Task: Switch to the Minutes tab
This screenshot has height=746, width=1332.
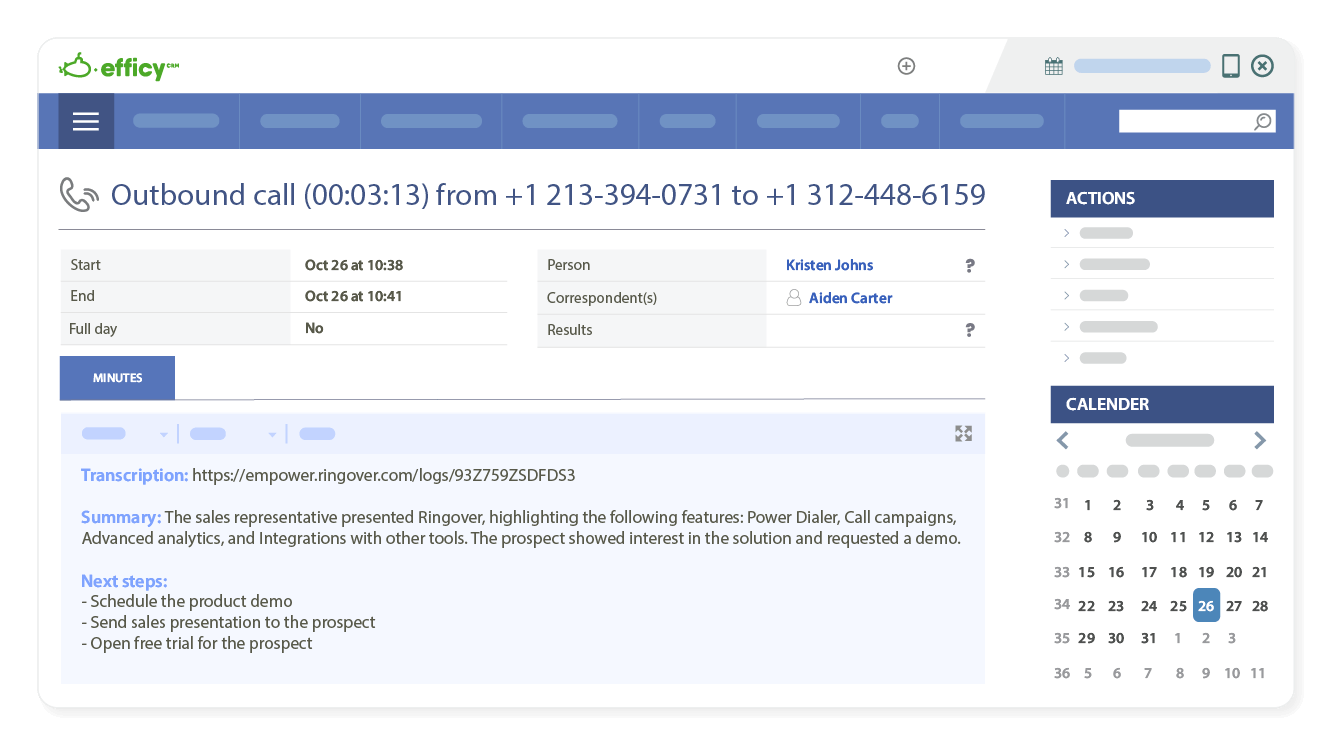Action: [x=116, y=377]
